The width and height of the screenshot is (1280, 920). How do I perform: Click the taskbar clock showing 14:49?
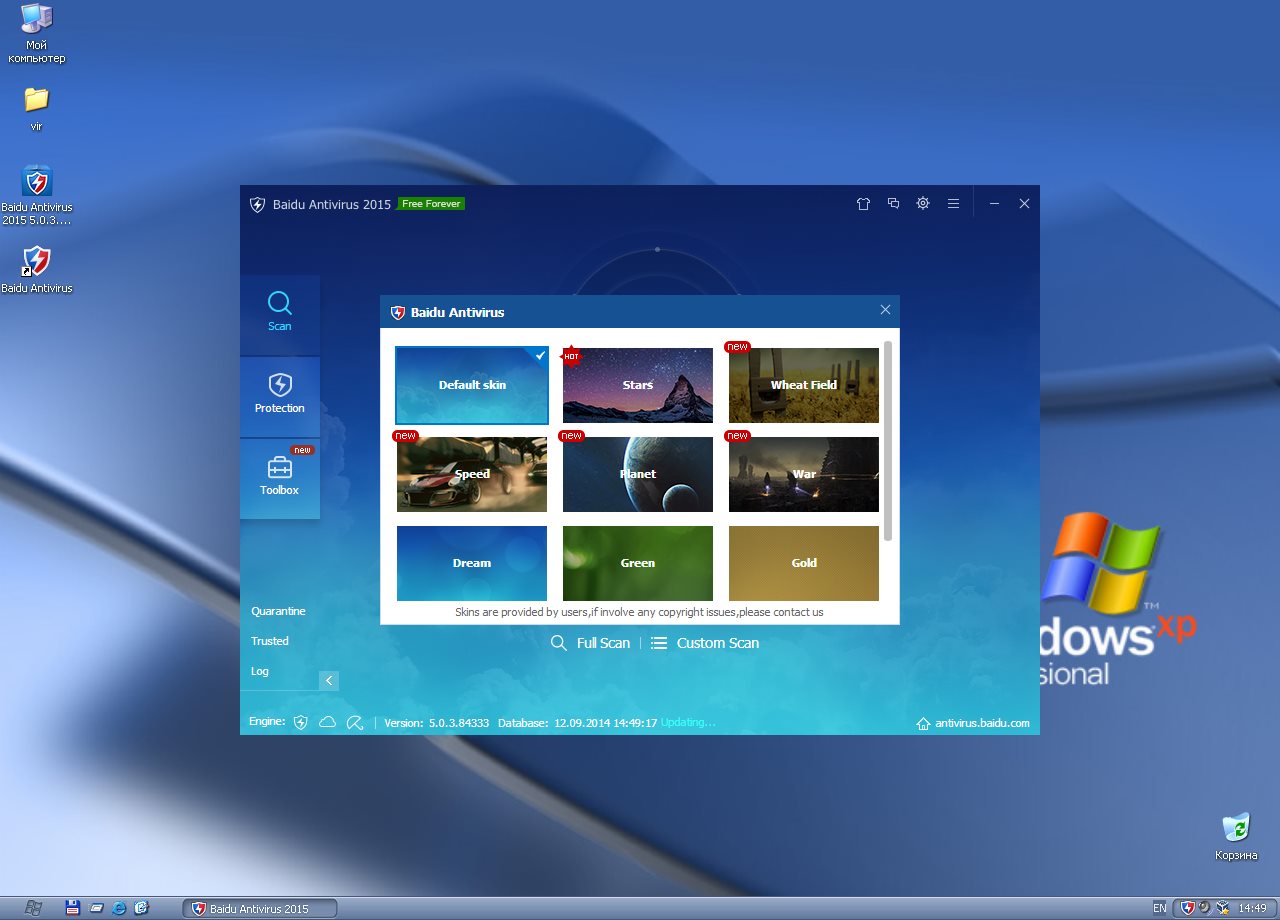coord(1252,908)
